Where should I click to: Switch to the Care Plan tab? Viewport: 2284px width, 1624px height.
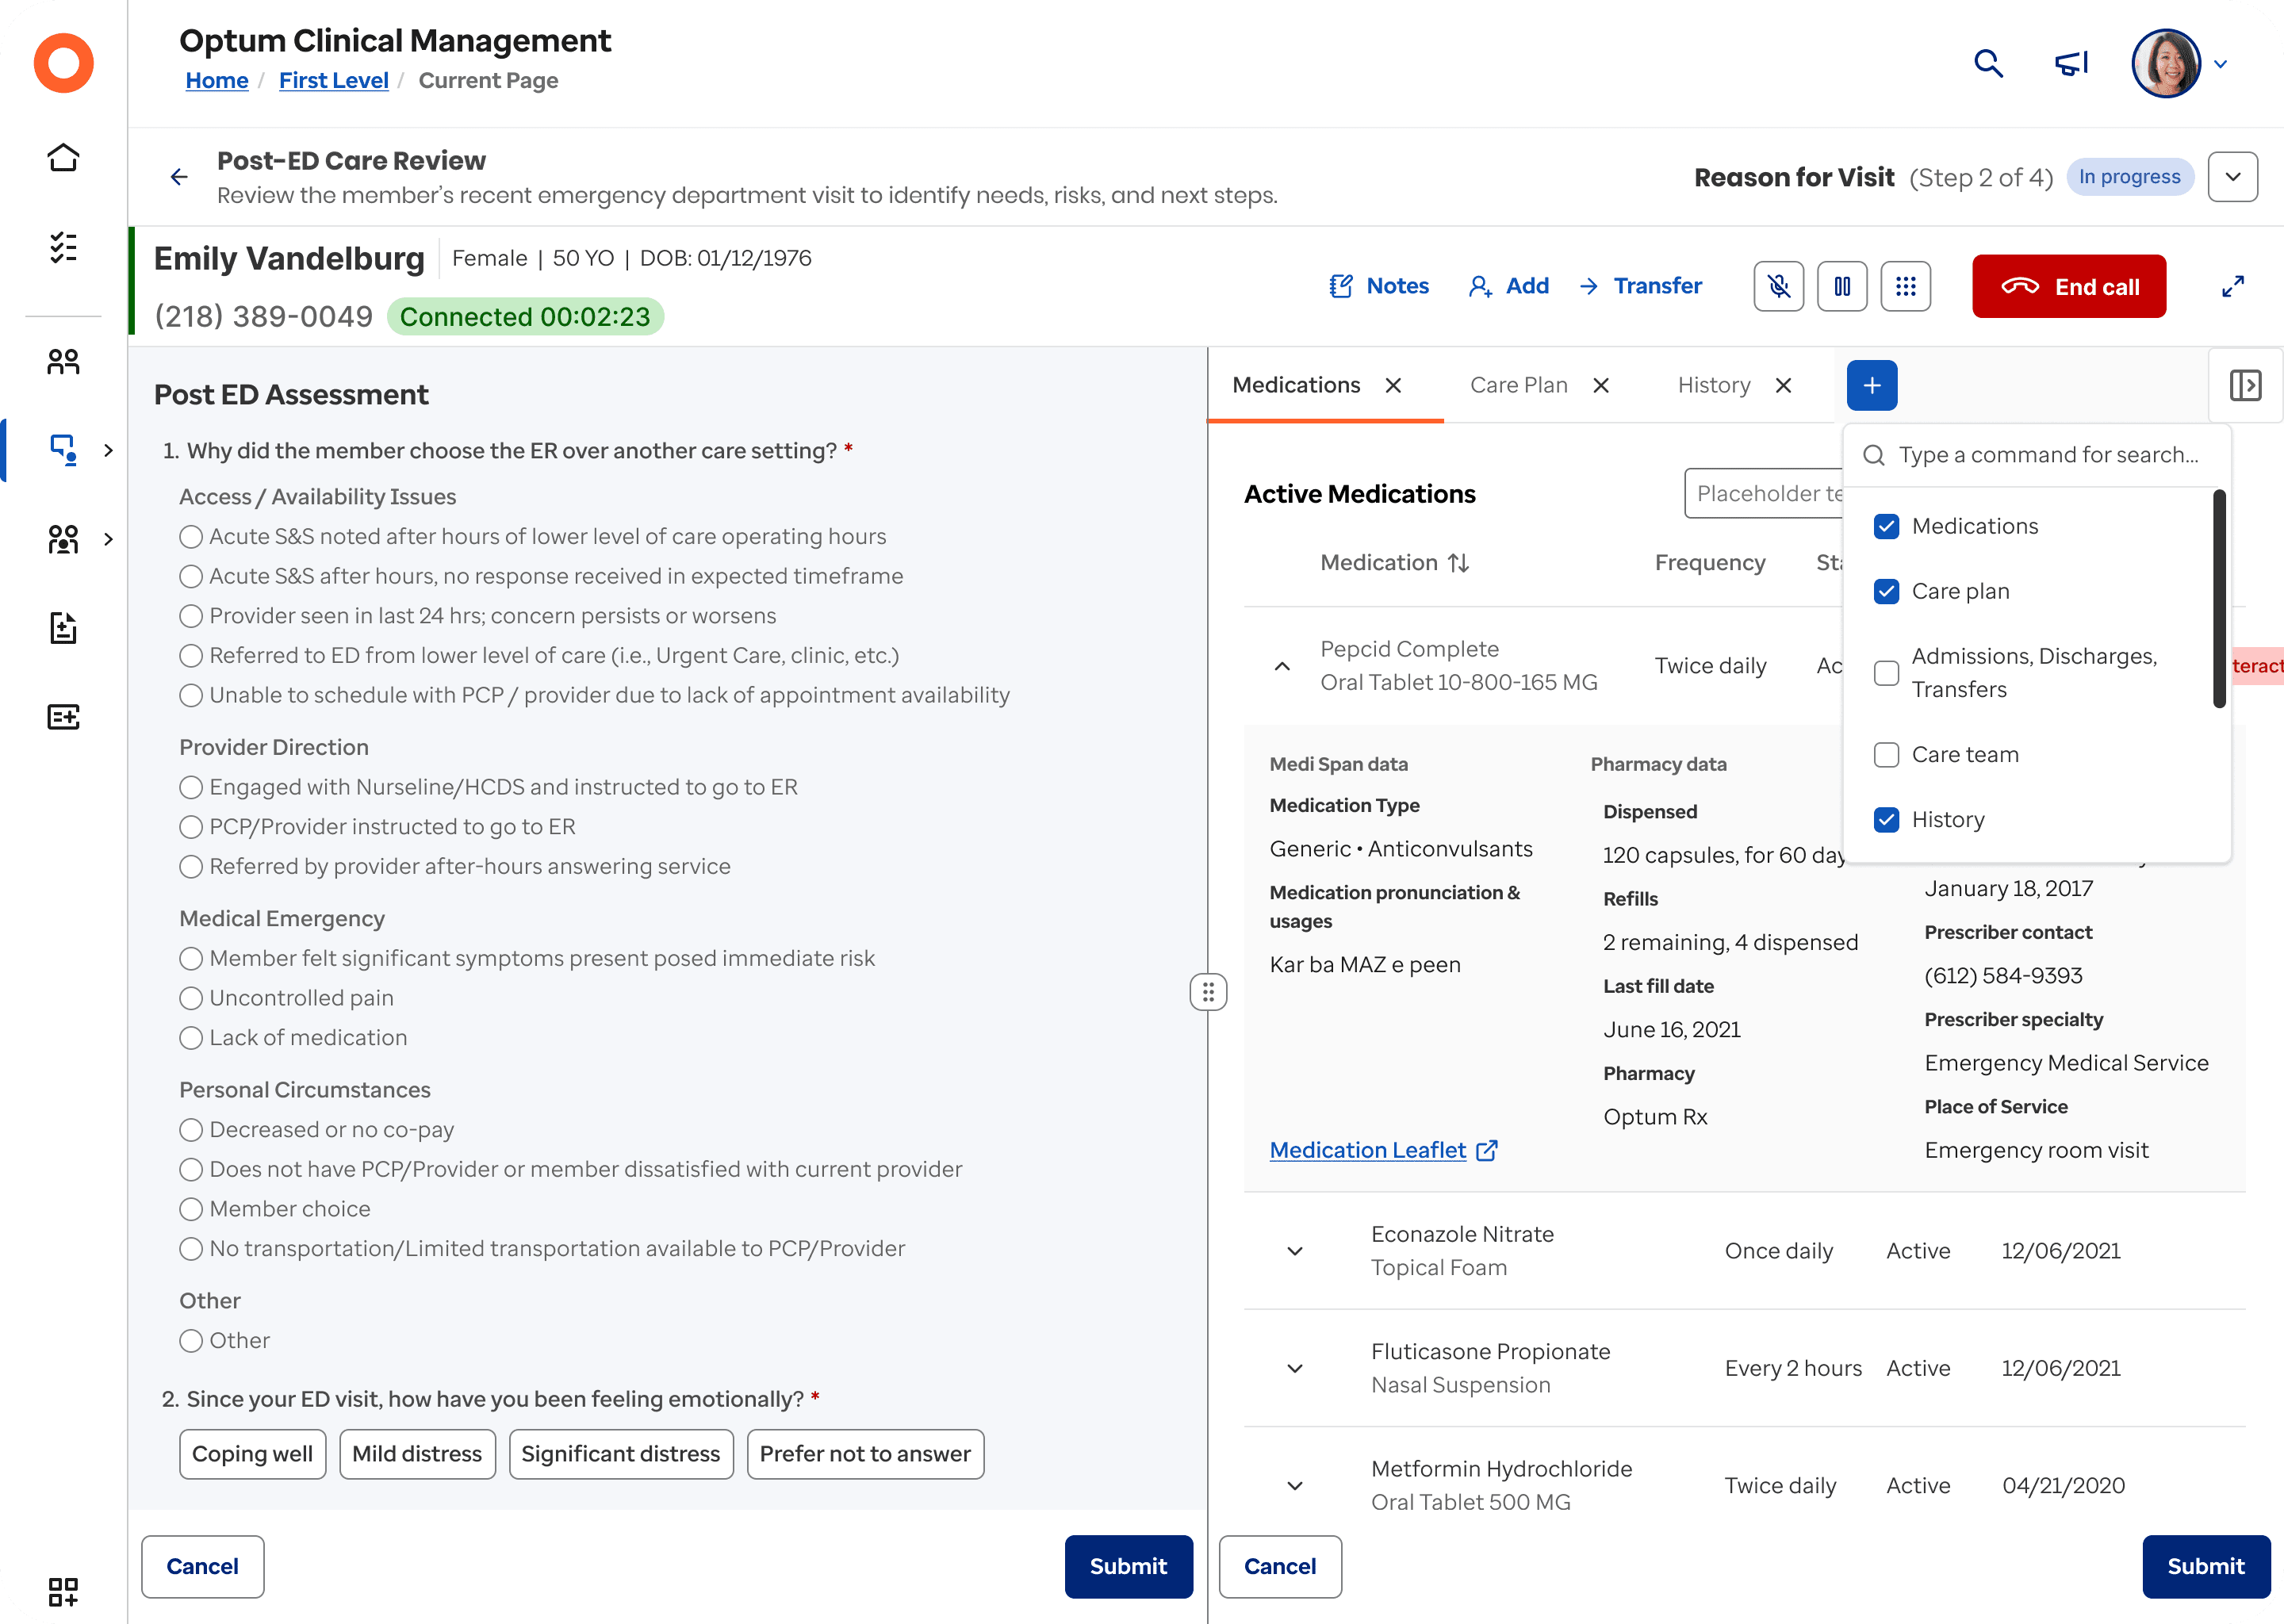[1518, 385]
